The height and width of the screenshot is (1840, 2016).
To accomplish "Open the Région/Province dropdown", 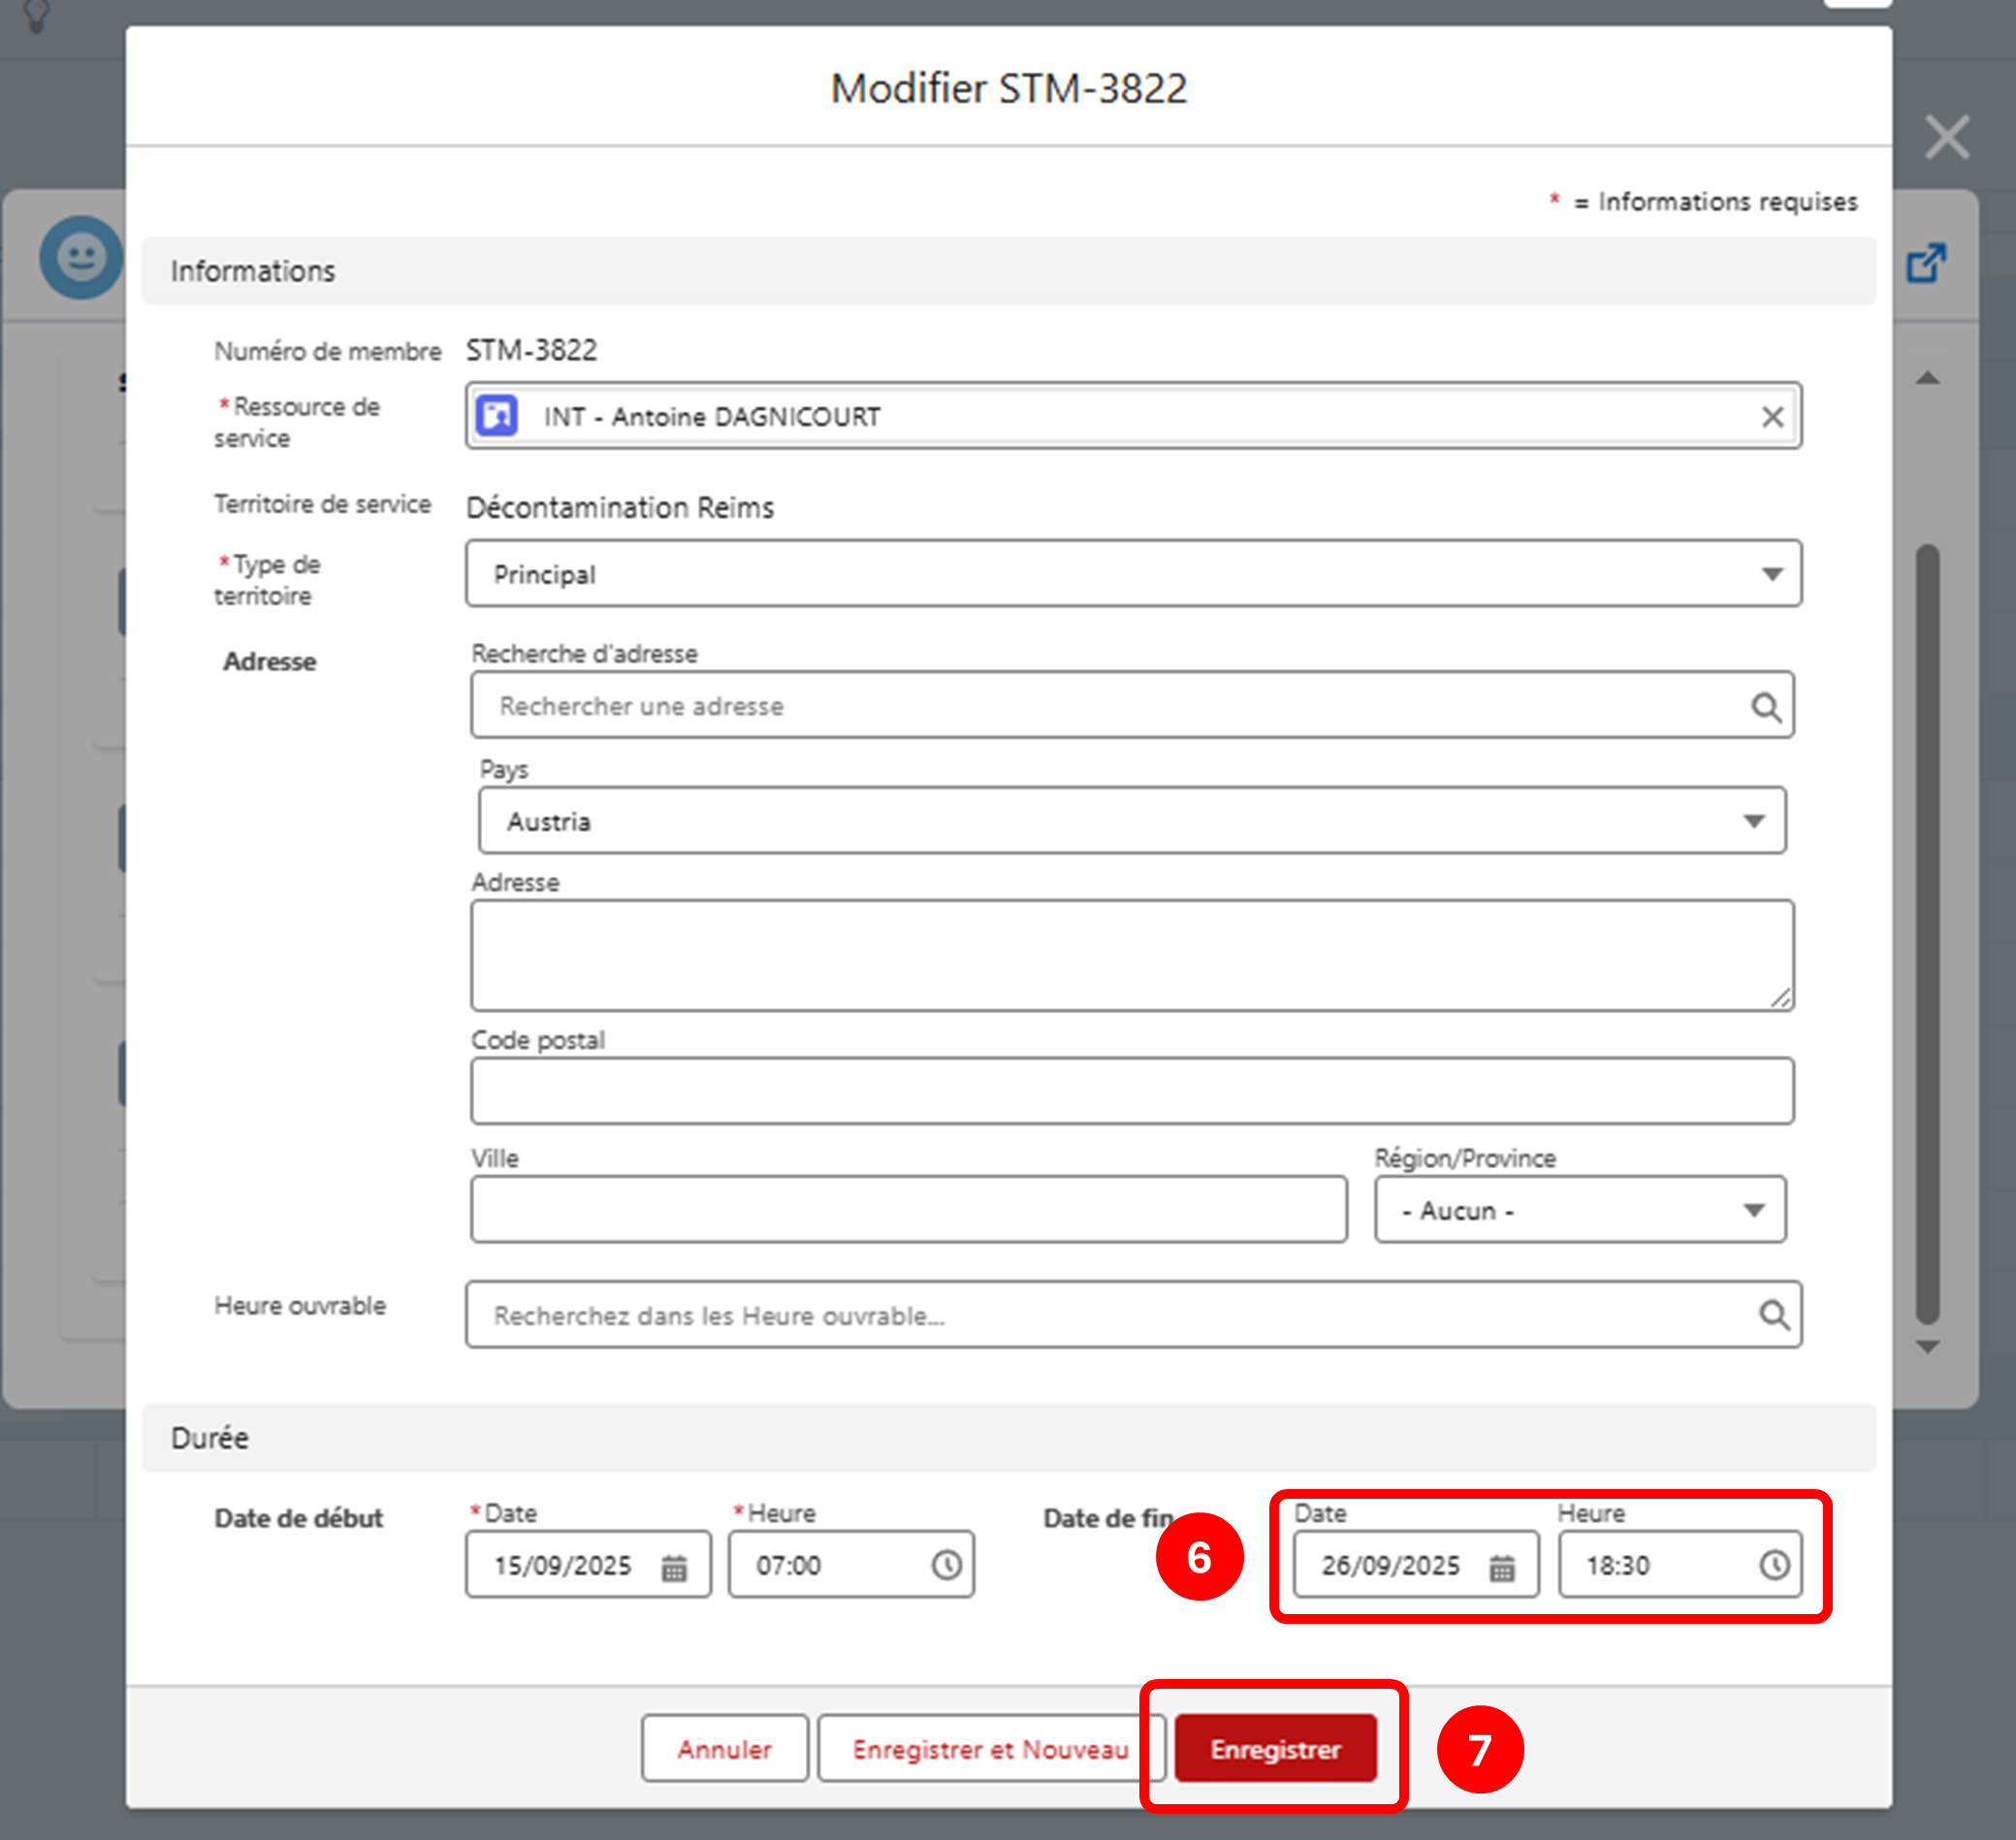I will click(1580, 1210).
